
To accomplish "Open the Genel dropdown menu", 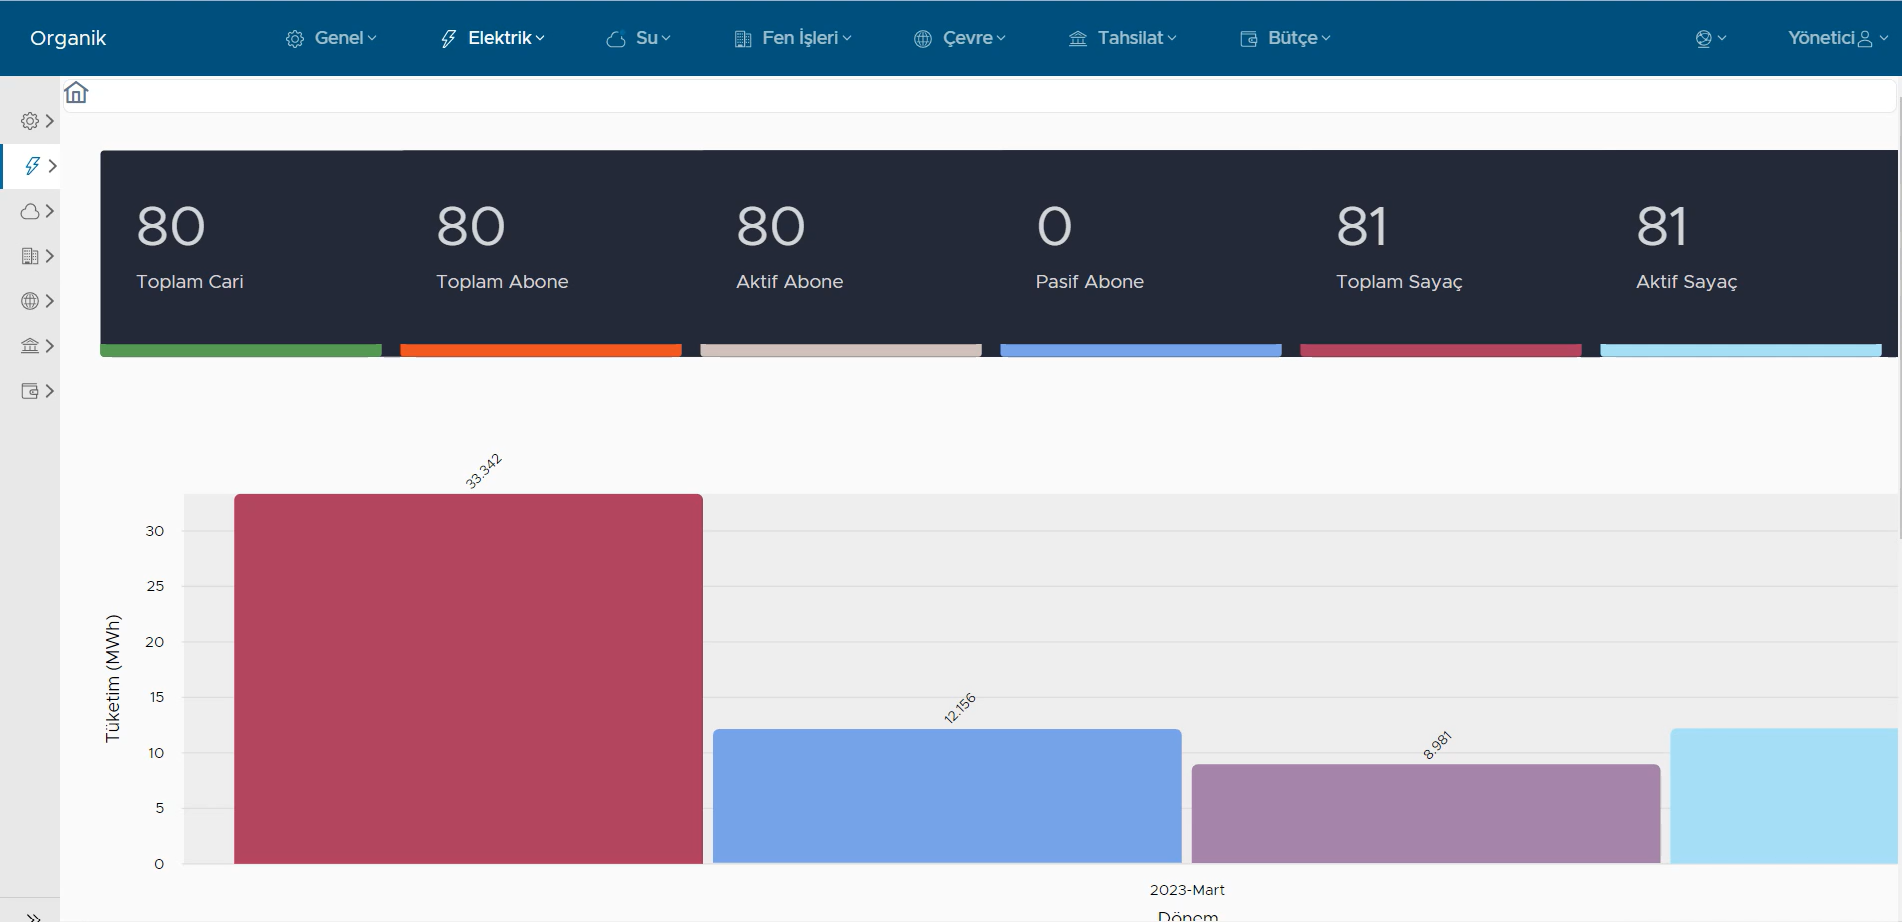I will [331, 38].
